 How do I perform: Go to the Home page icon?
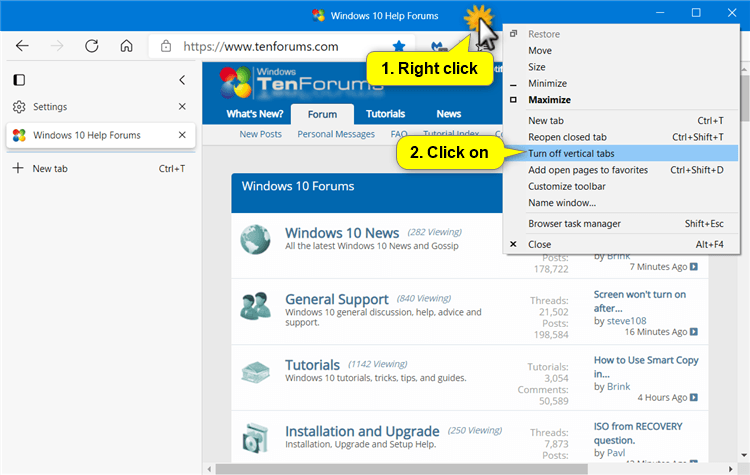[126, 46]
